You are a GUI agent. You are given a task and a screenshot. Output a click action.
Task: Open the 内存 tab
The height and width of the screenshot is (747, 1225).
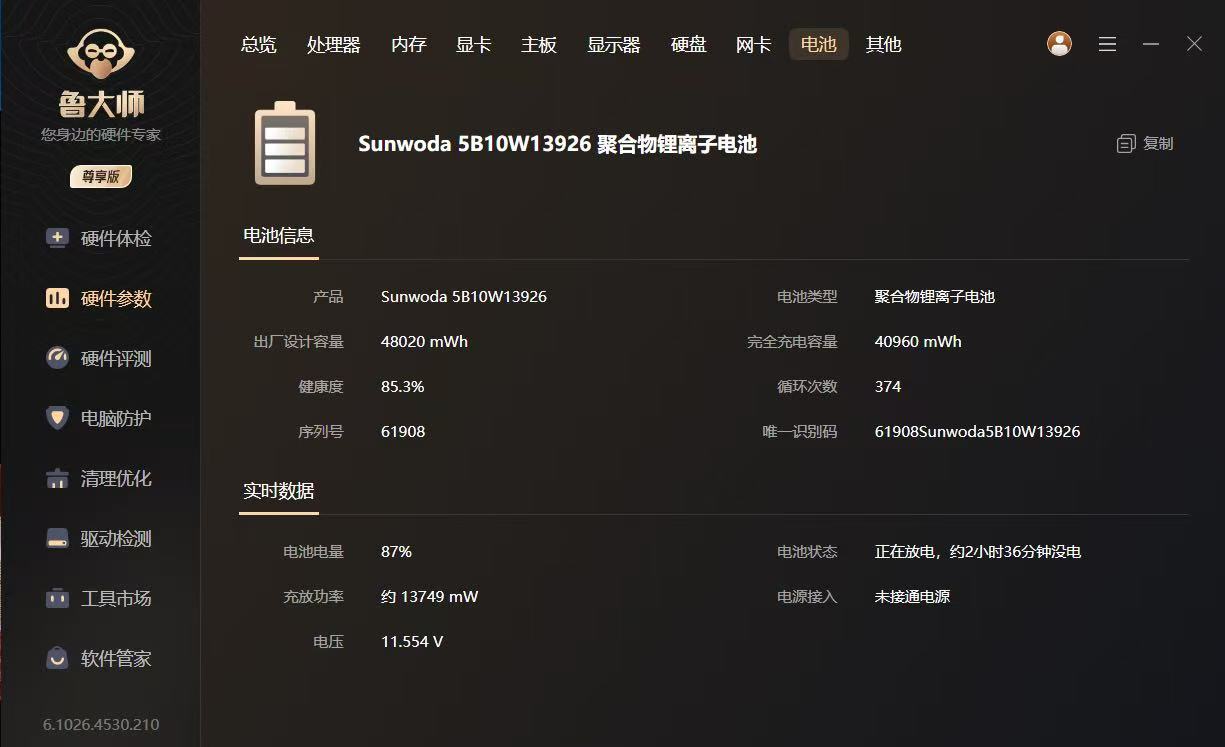coord(408,45)
